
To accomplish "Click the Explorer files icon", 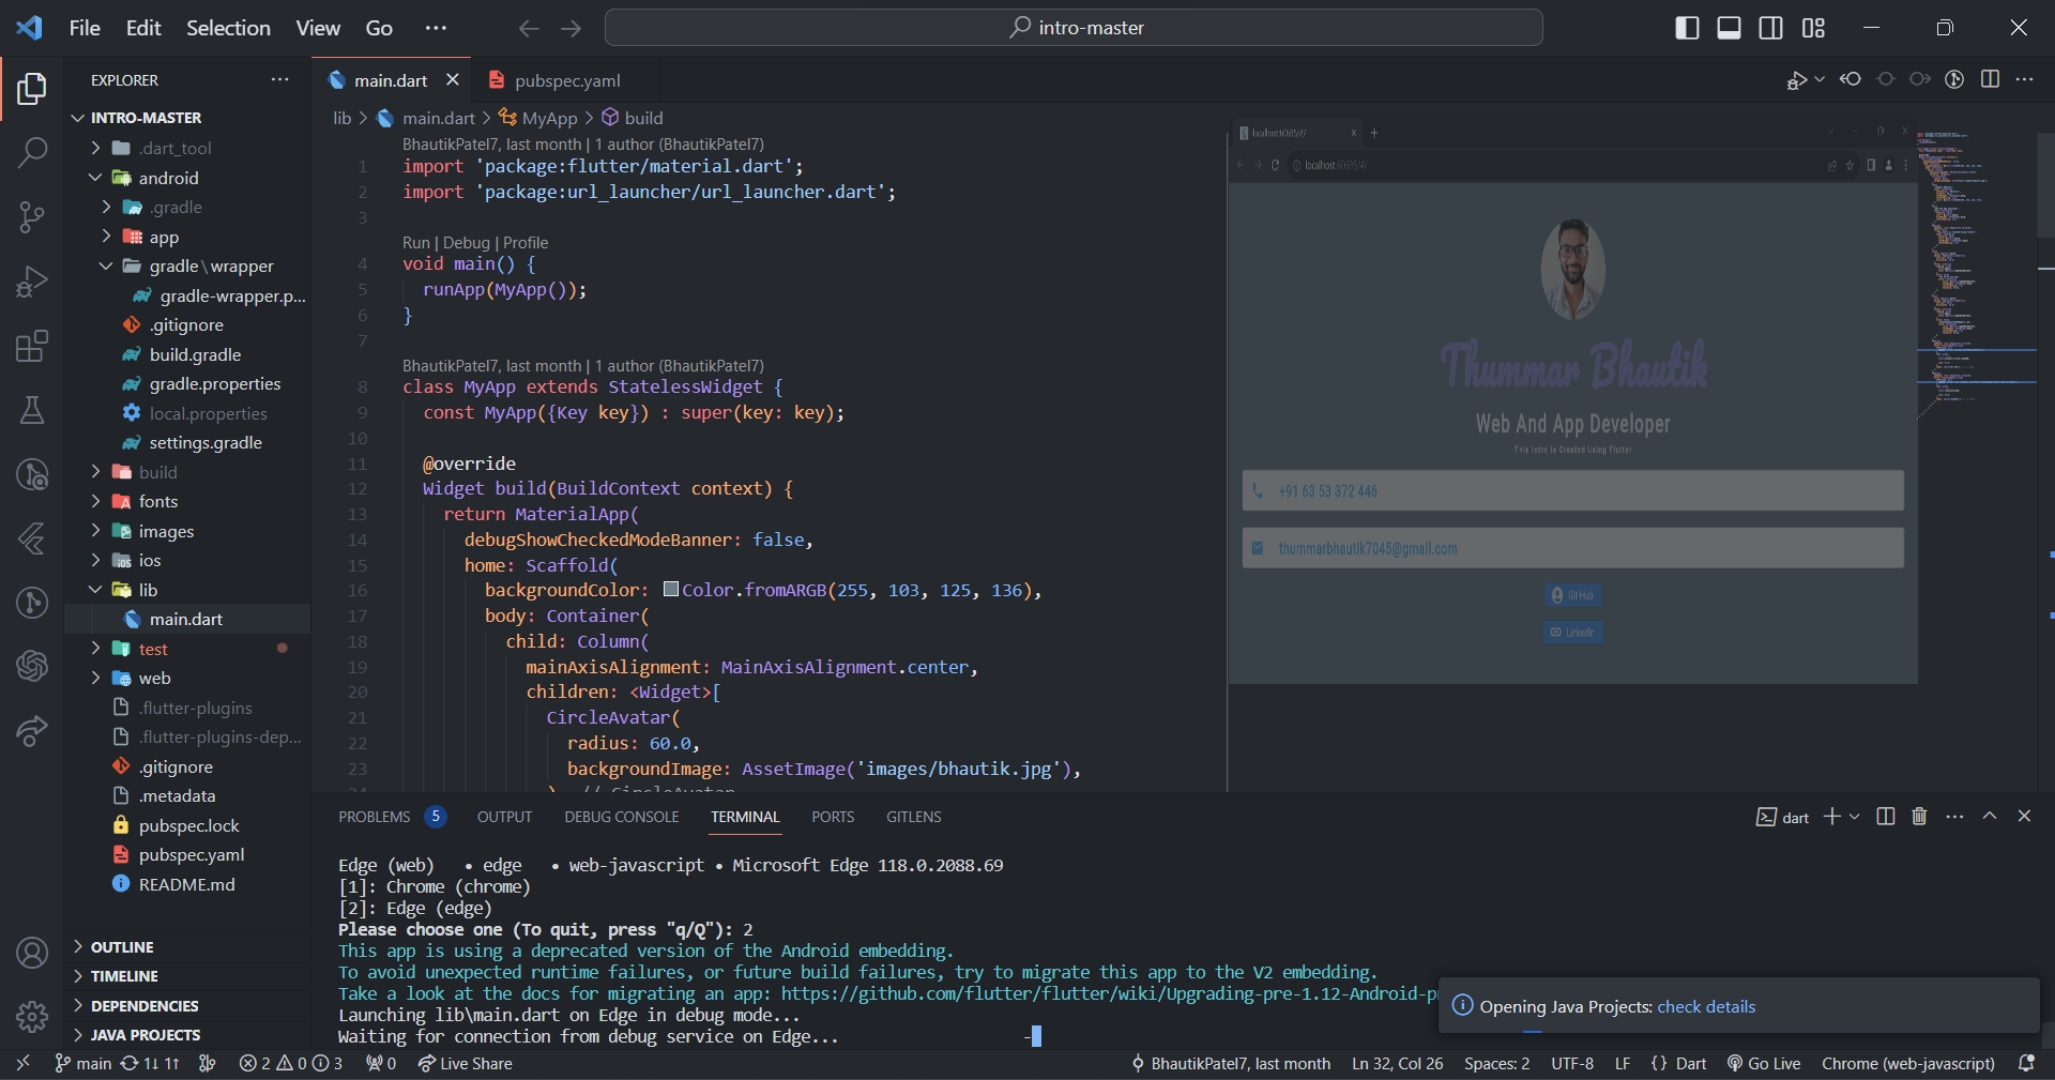I will click(x=32, y=88).
